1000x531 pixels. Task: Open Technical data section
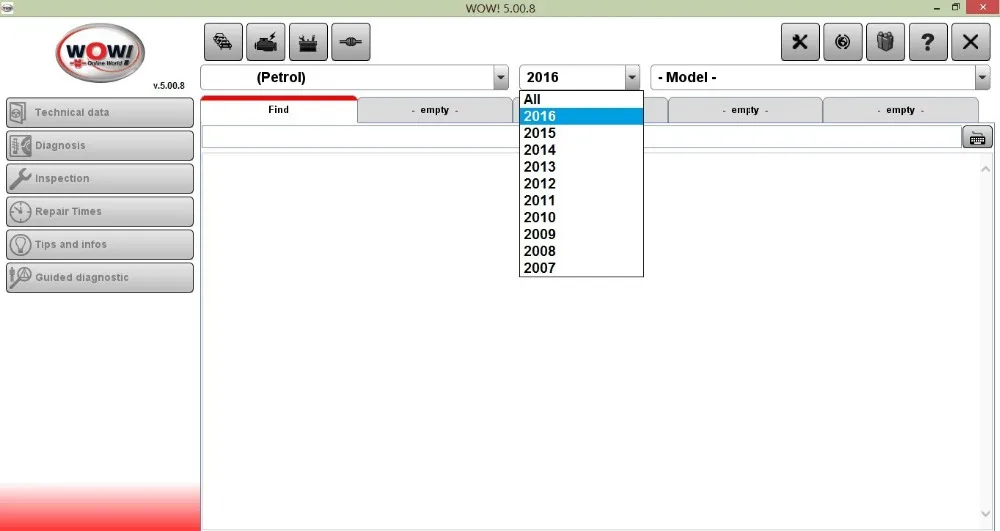[100, 112]
